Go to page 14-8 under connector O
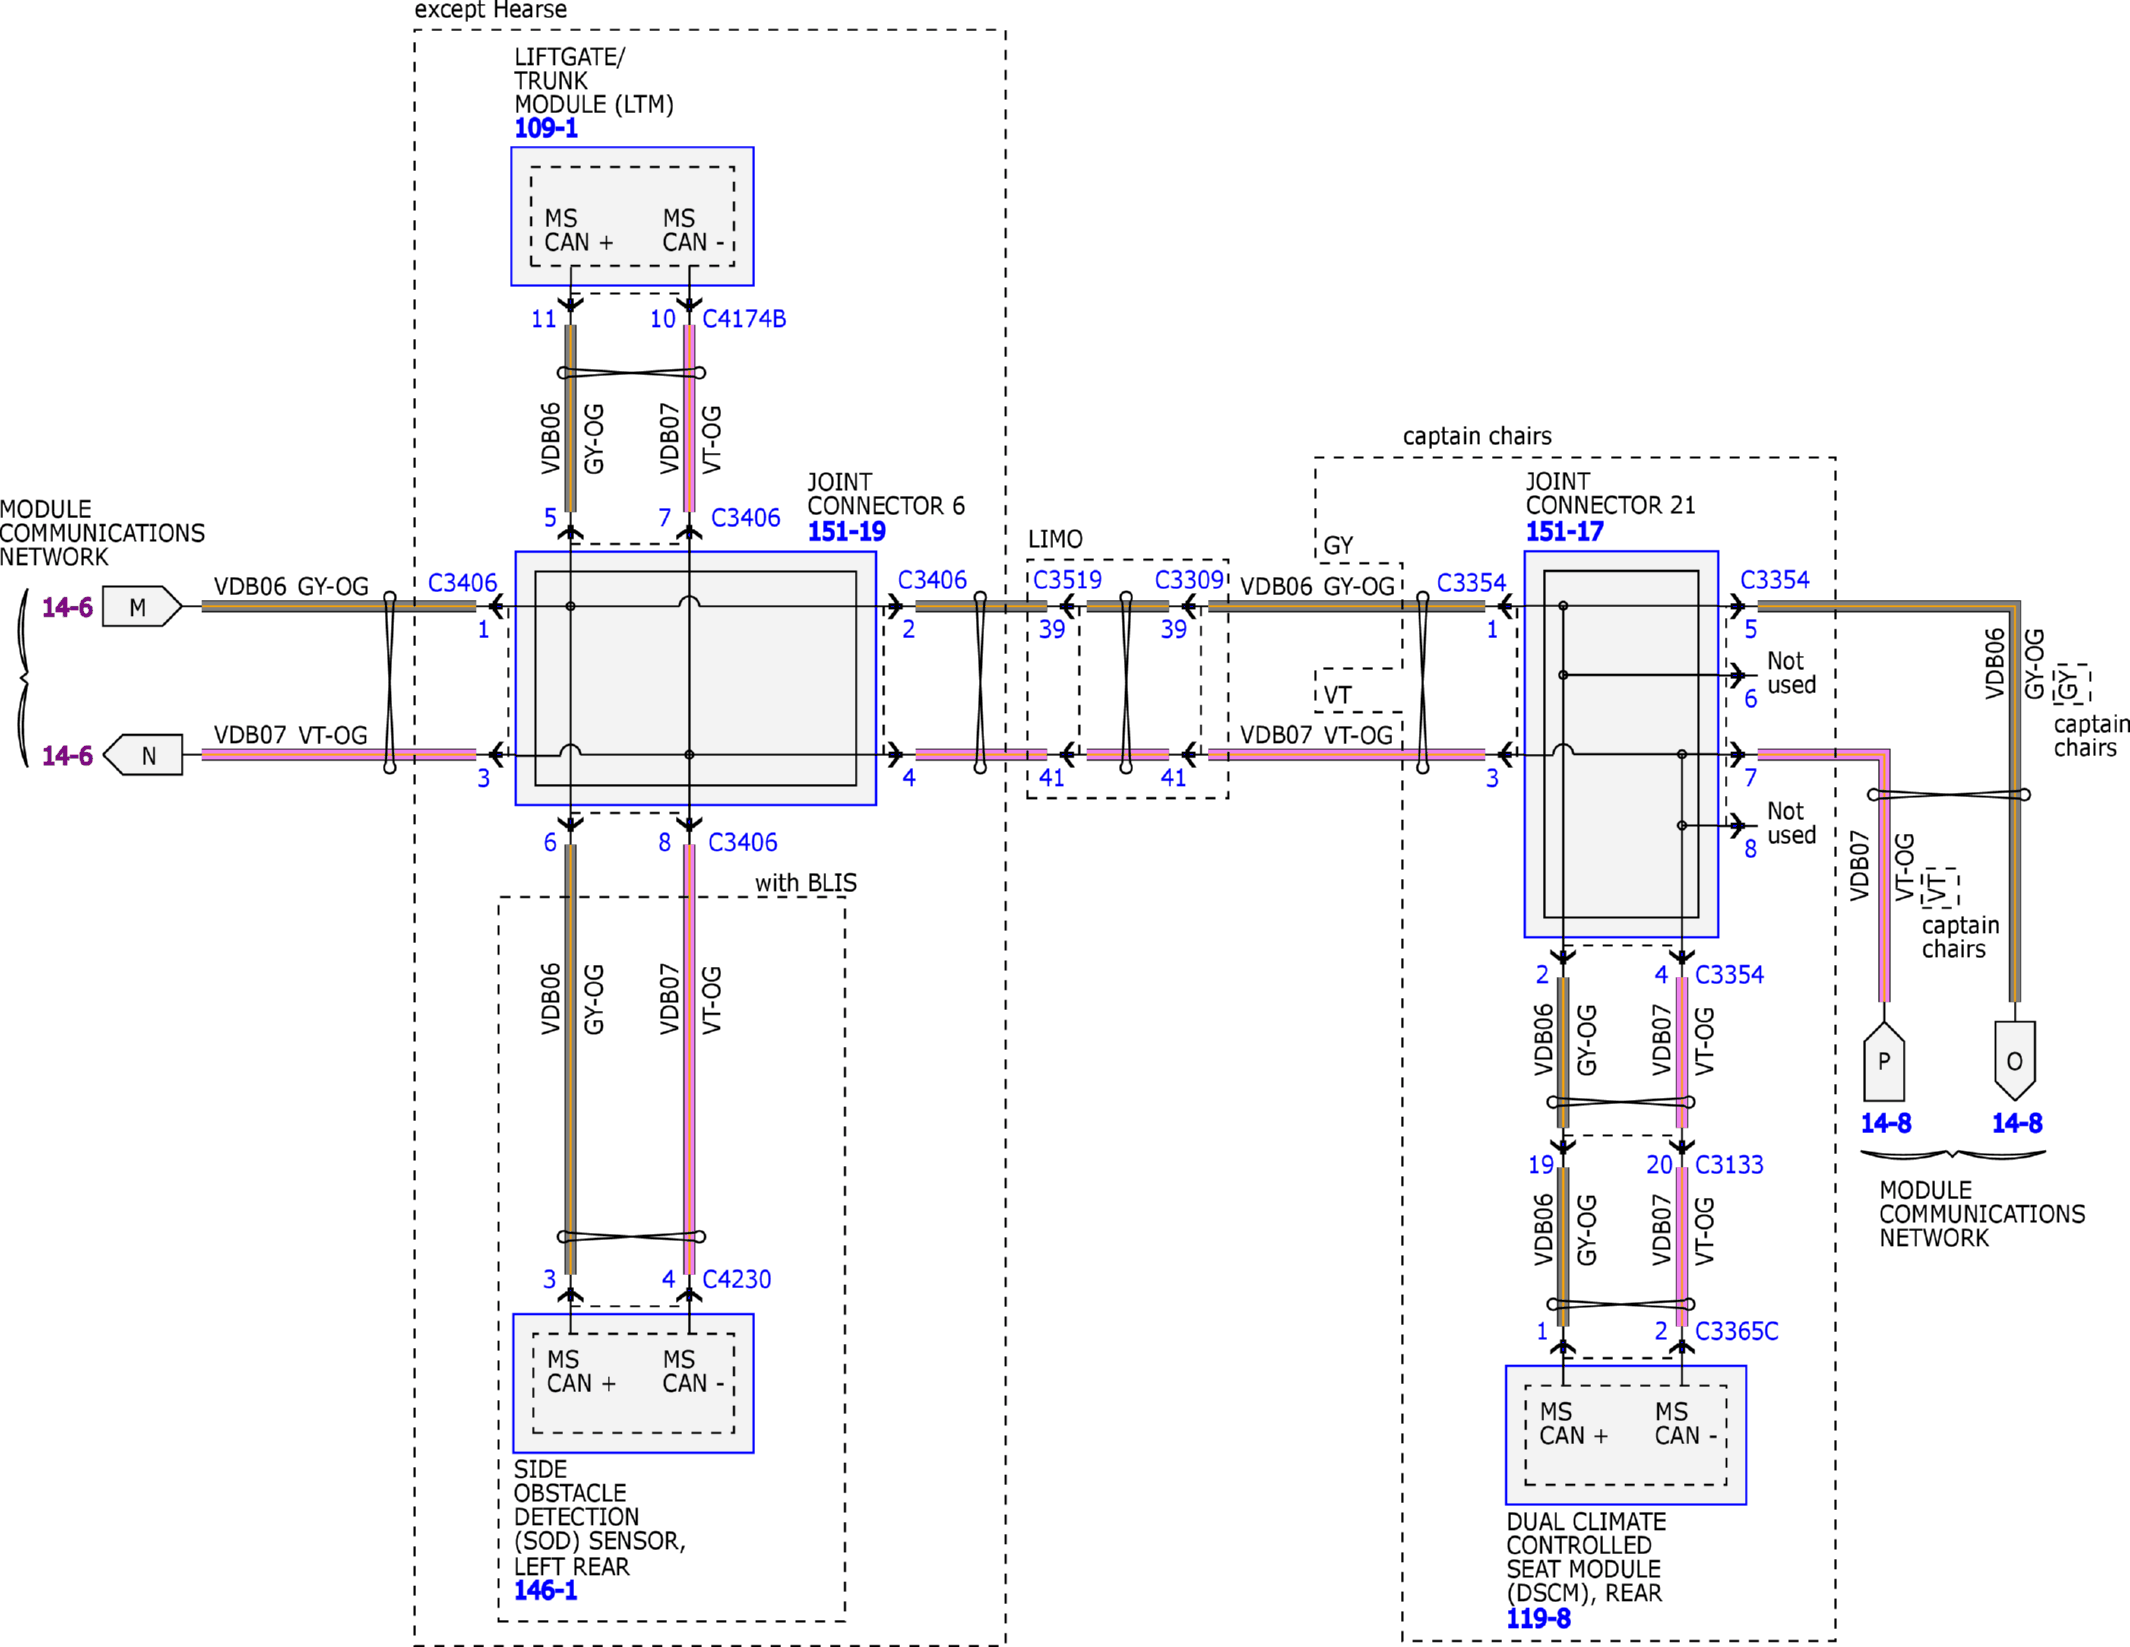 2017,1123
